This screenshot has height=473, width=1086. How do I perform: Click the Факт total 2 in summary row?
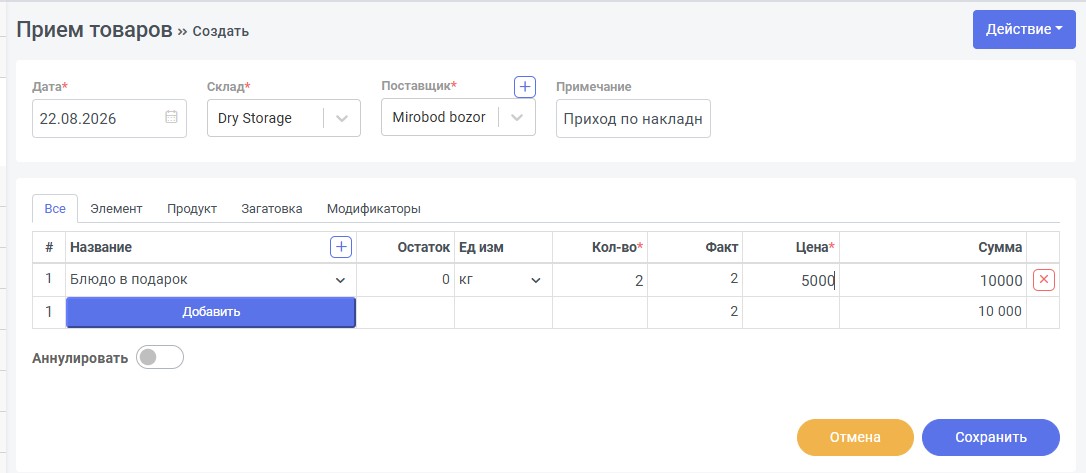[733, 312]
